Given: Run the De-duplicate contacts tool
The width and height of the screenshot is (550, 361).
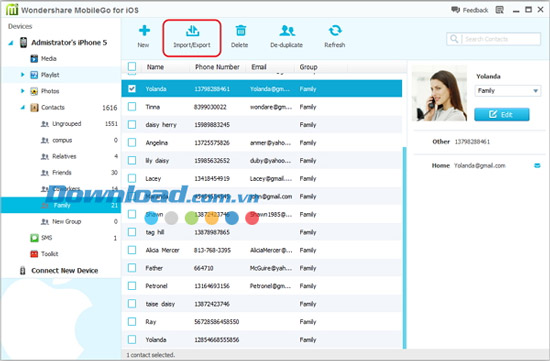Looking at the screenshot, I should [287, 36].
